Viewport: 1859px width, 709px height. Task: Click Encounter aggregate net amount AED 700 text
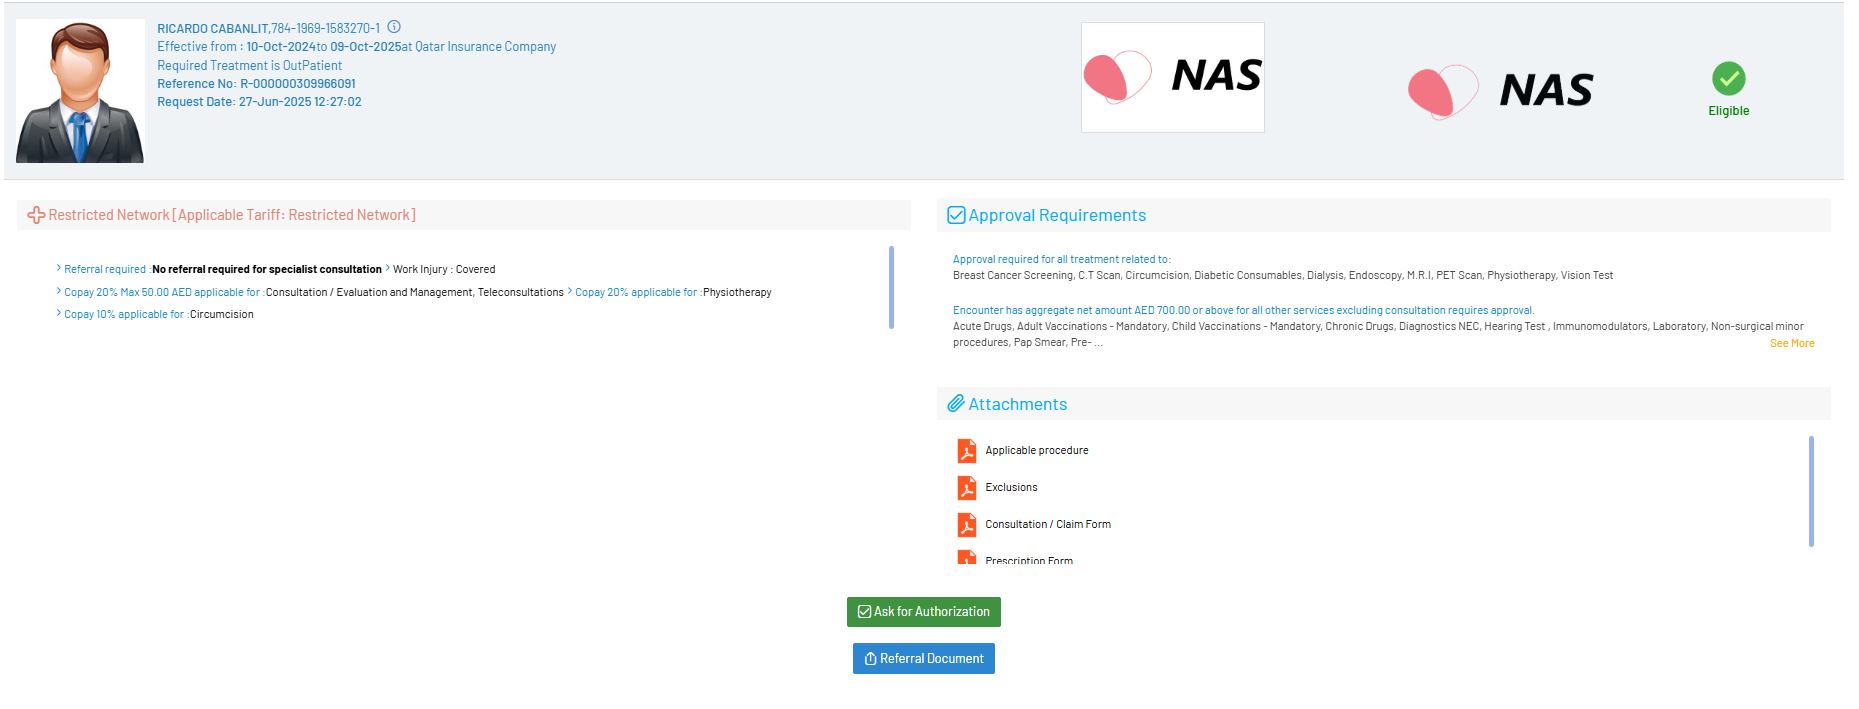pos(1243,310)
